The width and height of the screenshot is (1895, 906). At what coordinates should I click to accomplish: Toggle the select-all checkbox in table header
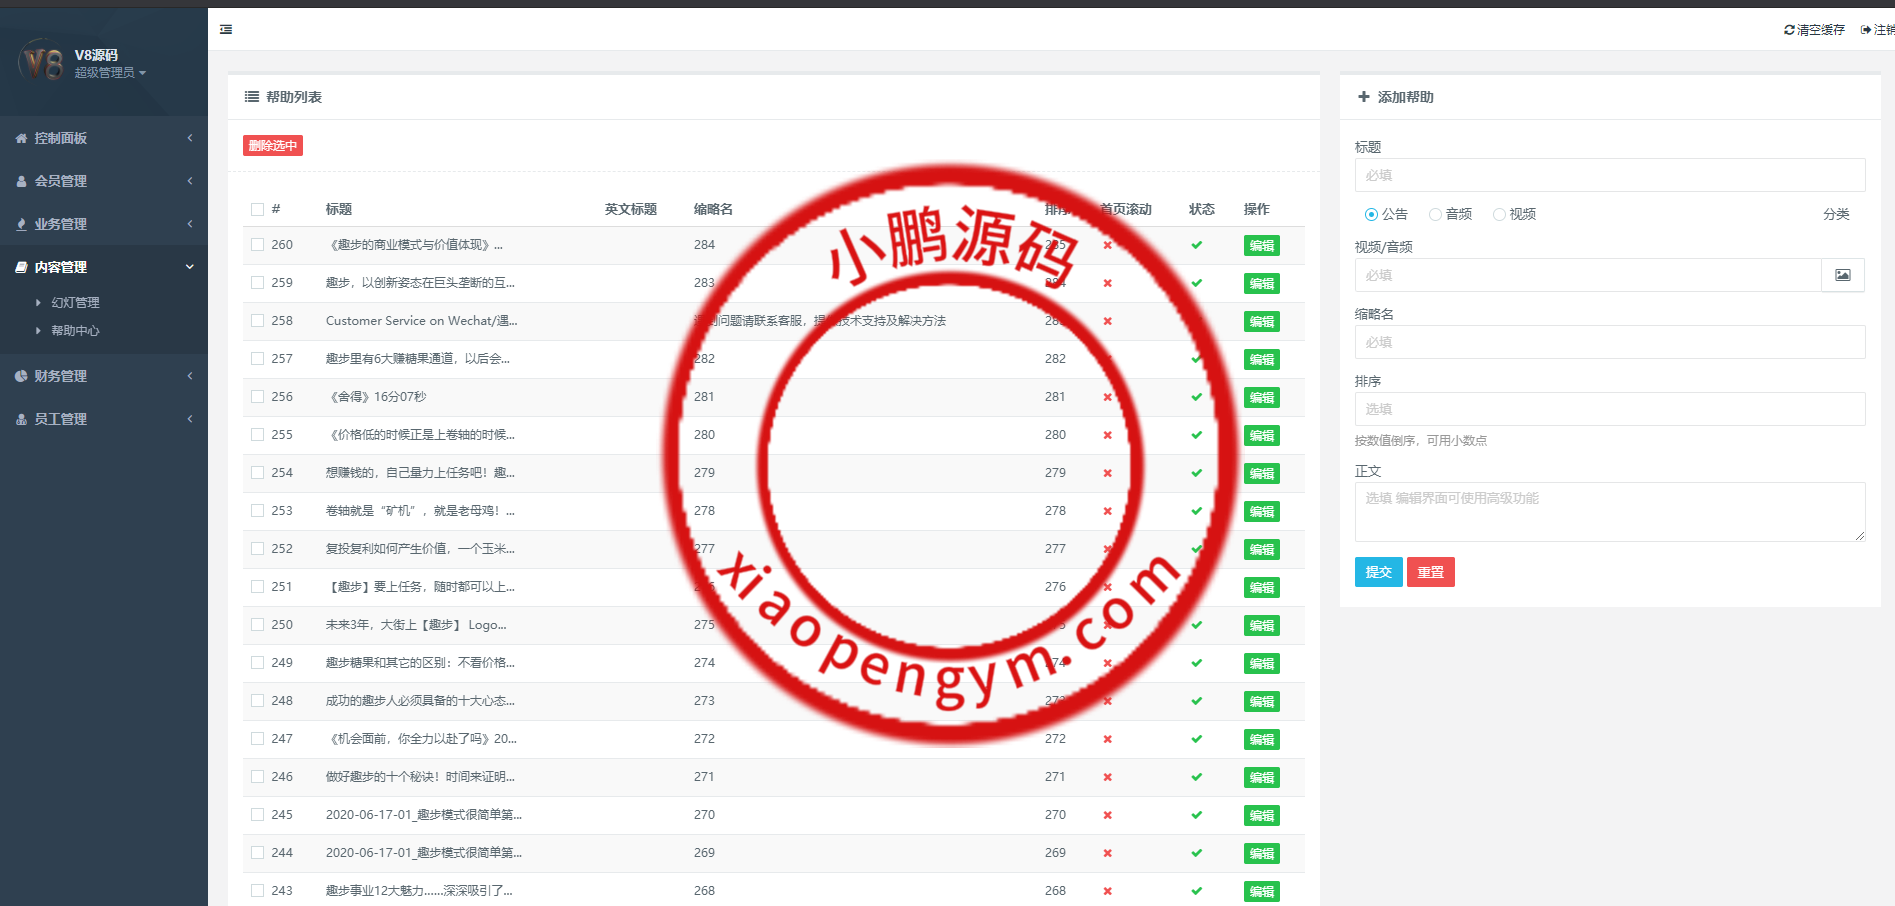point(257,209)
